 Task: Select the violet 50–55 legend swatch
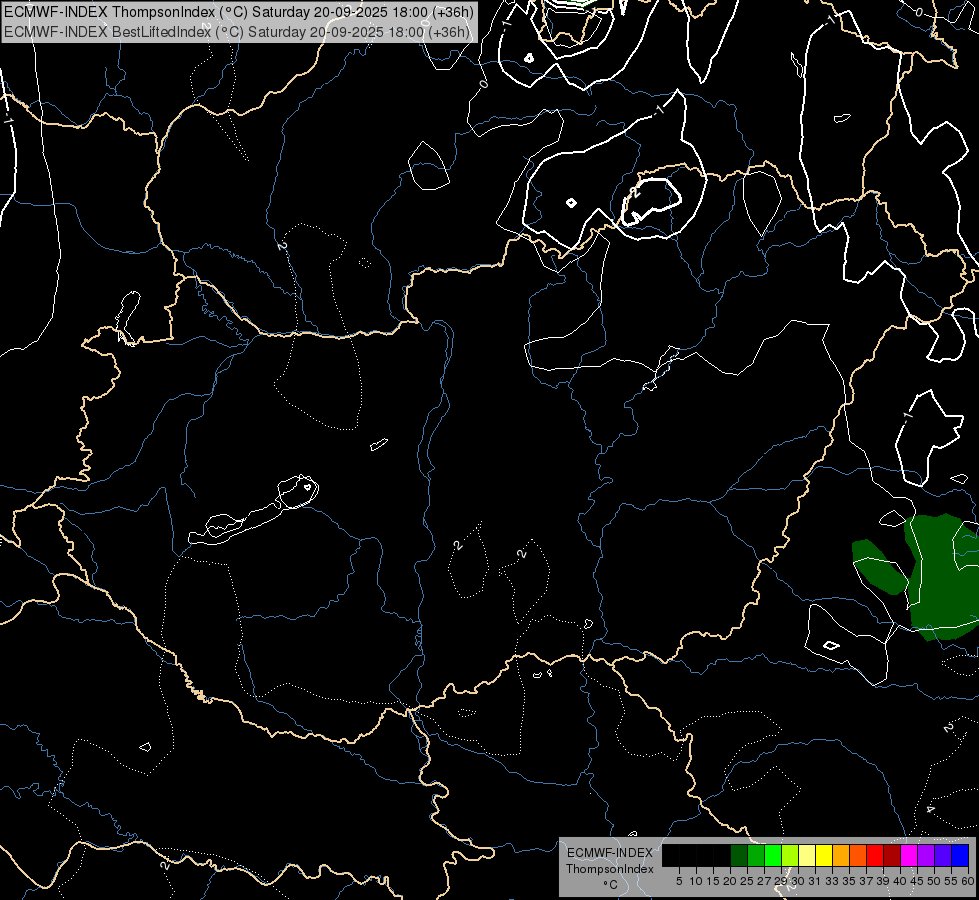[943, 855]
